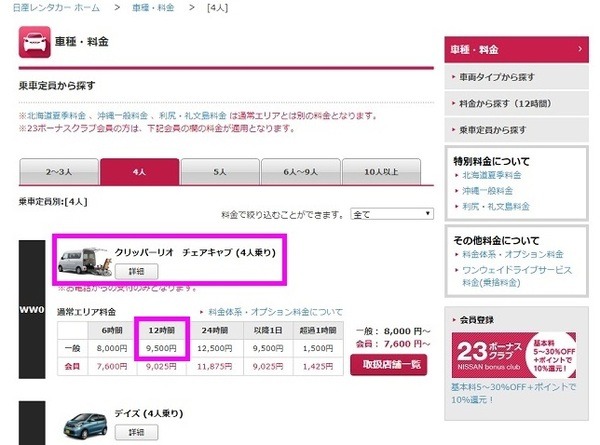Image resolution: width=600 pixels, height=445 pixels.
Task: Click the chevron arrow on the red 車種・料金 sidebar header
Action: click(x=580, y=49)
